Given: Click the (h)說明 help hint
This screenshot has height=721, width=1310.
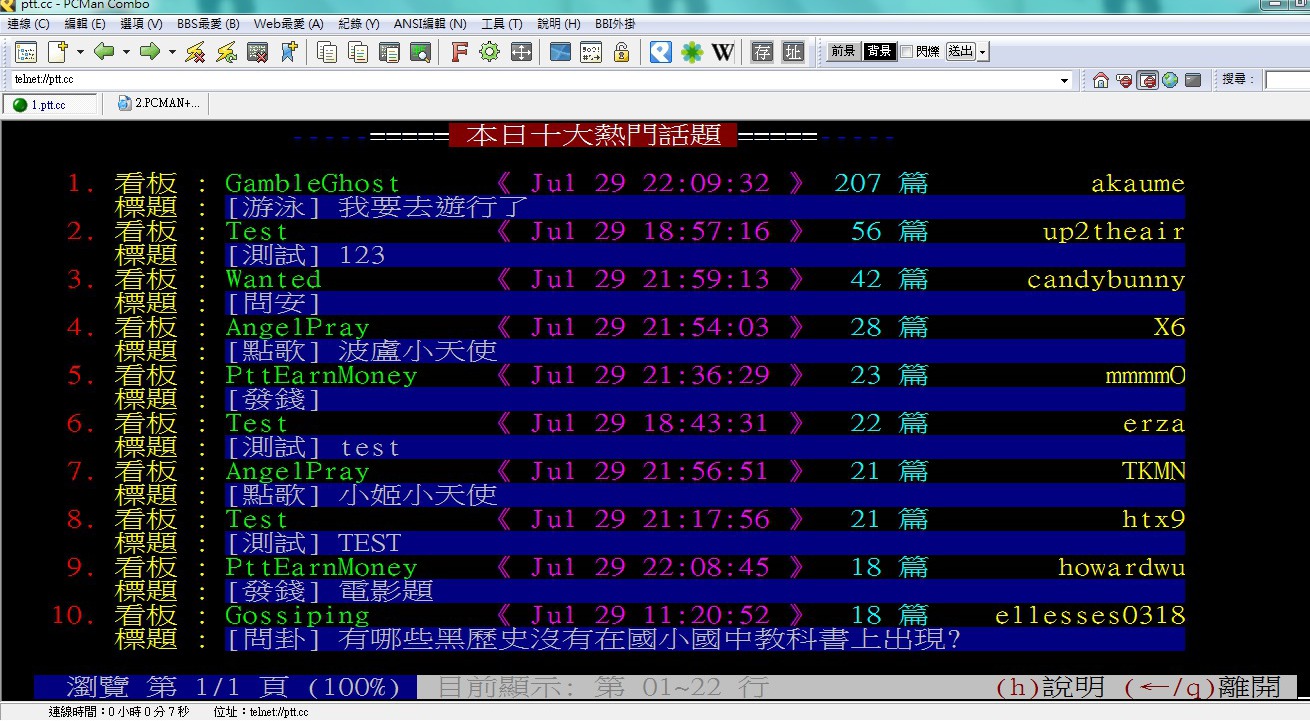Looking at the screenshot, I should coord(1050,687).
